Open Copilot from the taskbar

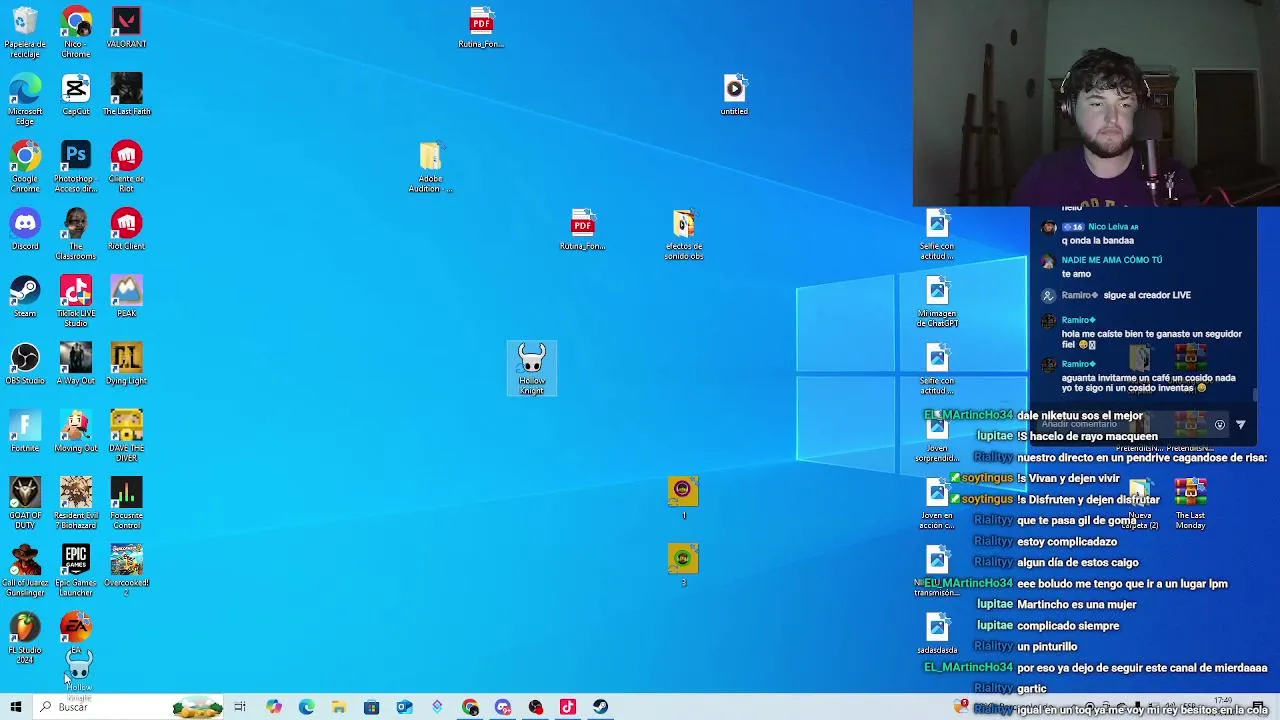(273, 707)
